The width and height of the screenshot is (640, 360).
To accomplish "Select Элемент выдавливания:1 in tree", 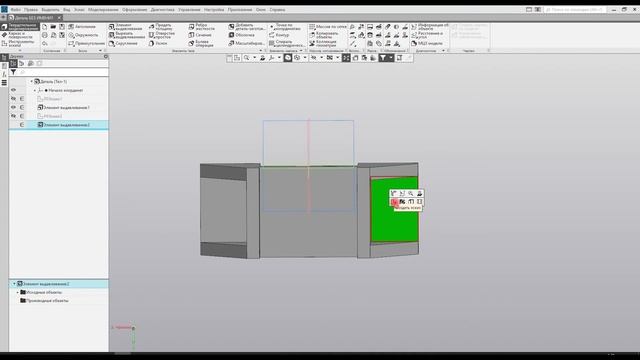I will [x=64, y=107].
